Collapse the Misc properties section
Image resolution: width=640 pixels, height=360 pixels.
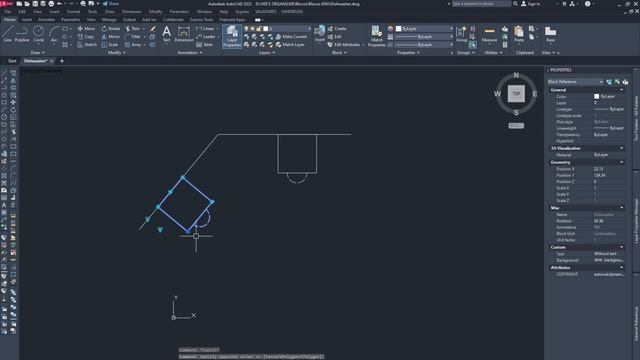[x=622, y=208]
